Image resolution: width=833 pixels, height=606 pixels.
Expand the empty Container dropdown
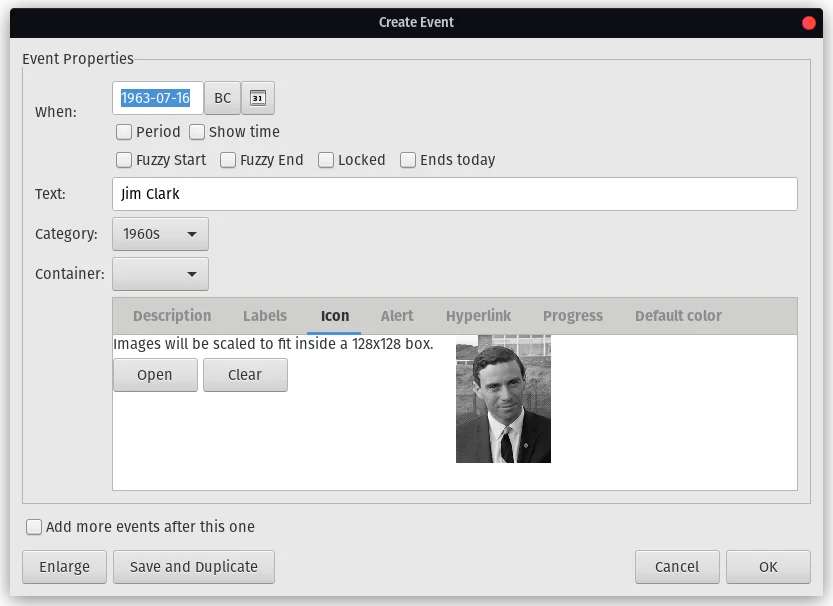tap(160, 273)
